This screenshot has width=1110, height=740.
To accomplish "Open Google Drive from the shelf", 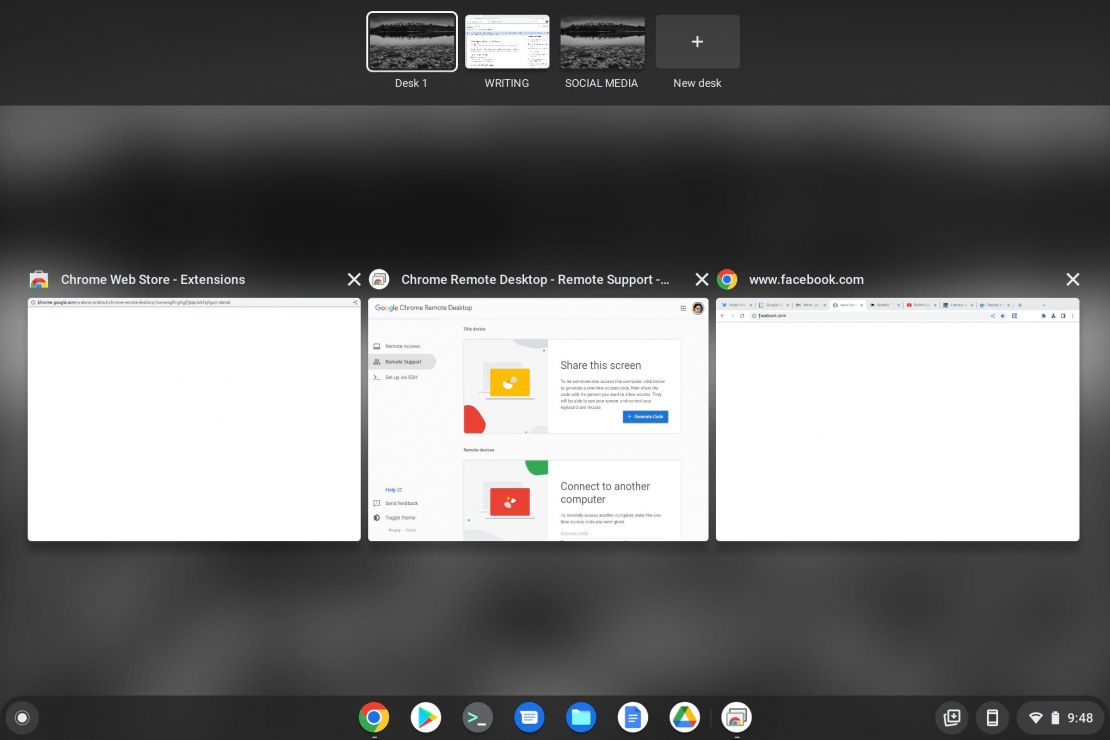I will tap(685, 717).
